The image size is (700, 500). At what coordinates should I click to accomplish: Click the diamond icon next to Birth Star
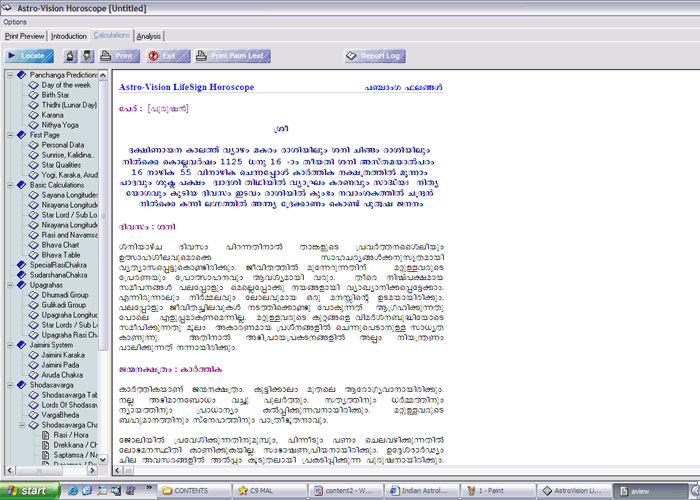(x=33, y=95)
